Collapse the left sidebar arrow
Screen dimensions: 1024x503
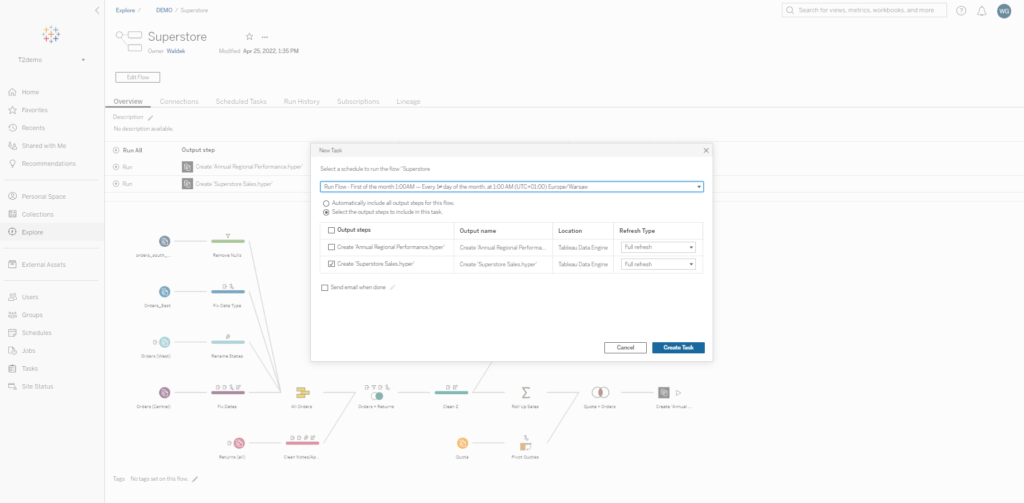[x=96, y=10]
